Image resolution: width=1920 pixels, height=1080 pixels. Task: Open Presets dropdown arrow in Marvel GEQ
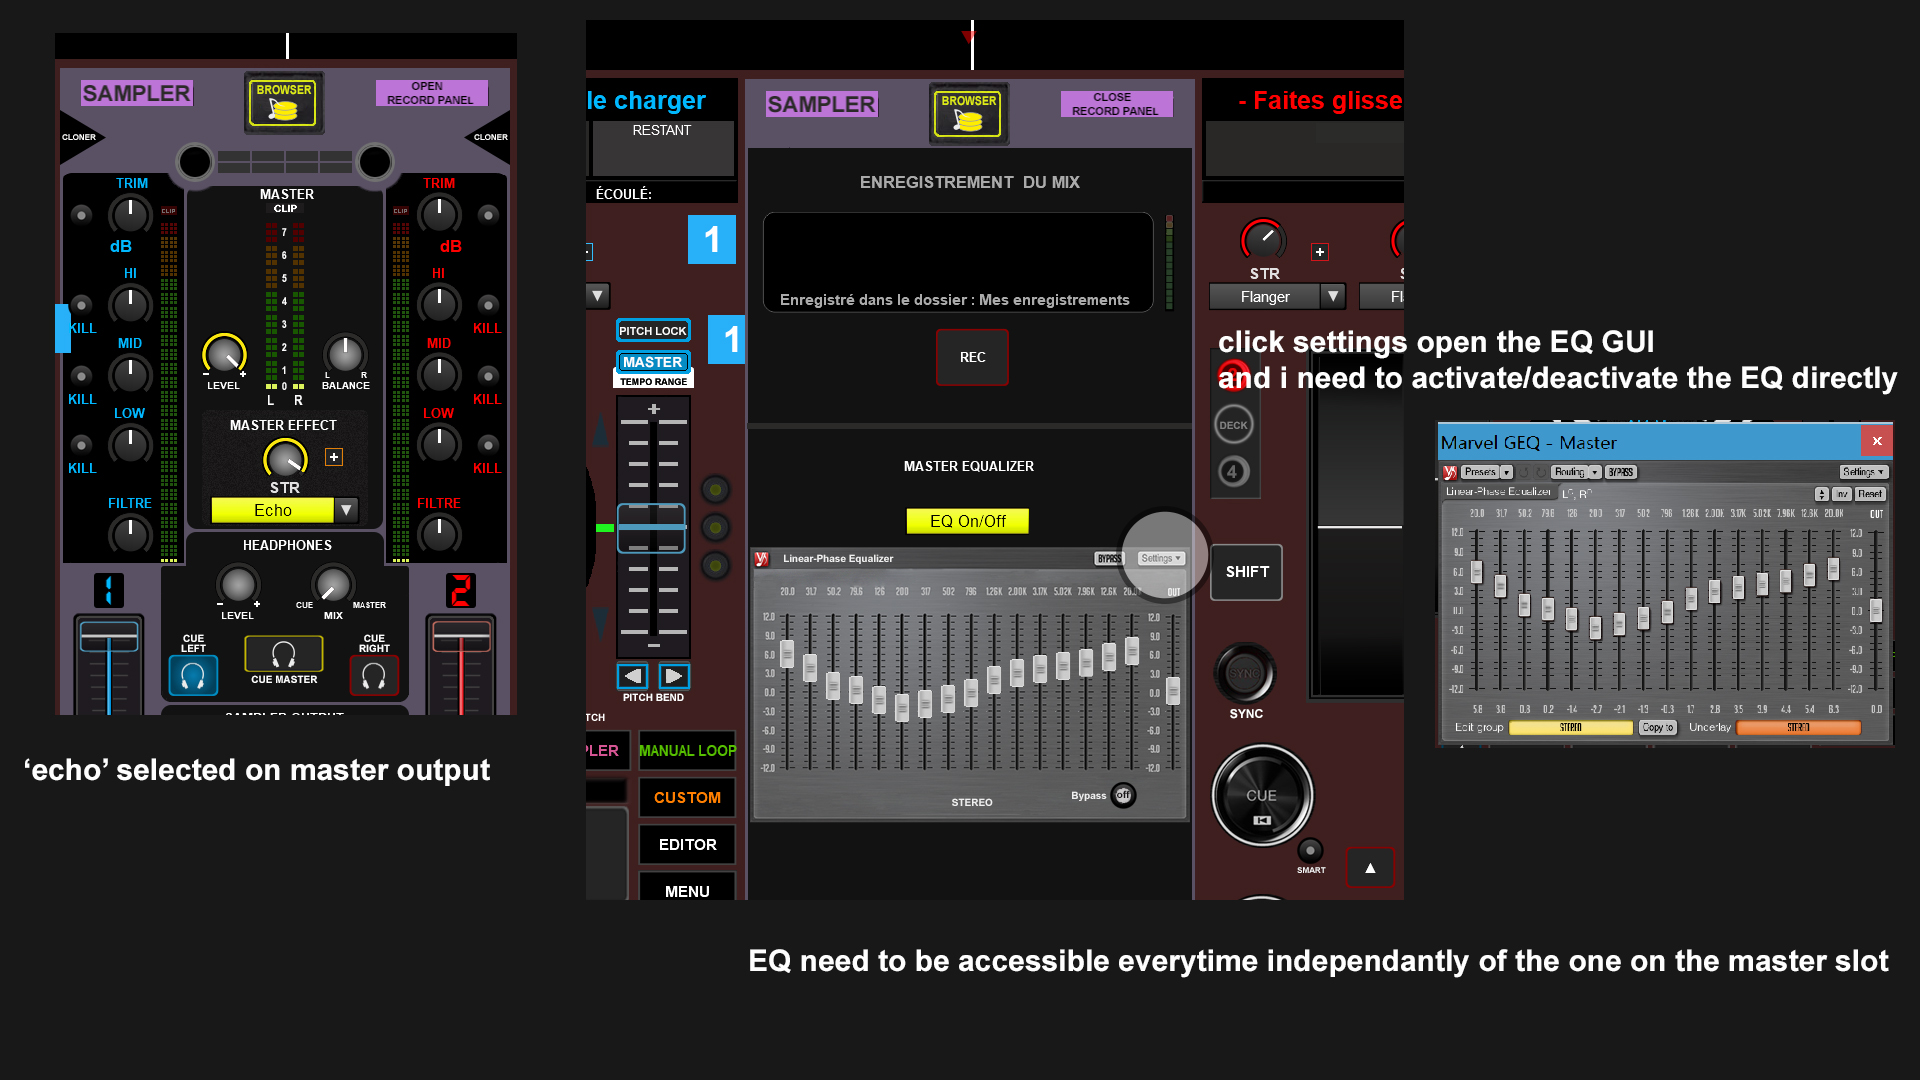(x=1506, y=472)
